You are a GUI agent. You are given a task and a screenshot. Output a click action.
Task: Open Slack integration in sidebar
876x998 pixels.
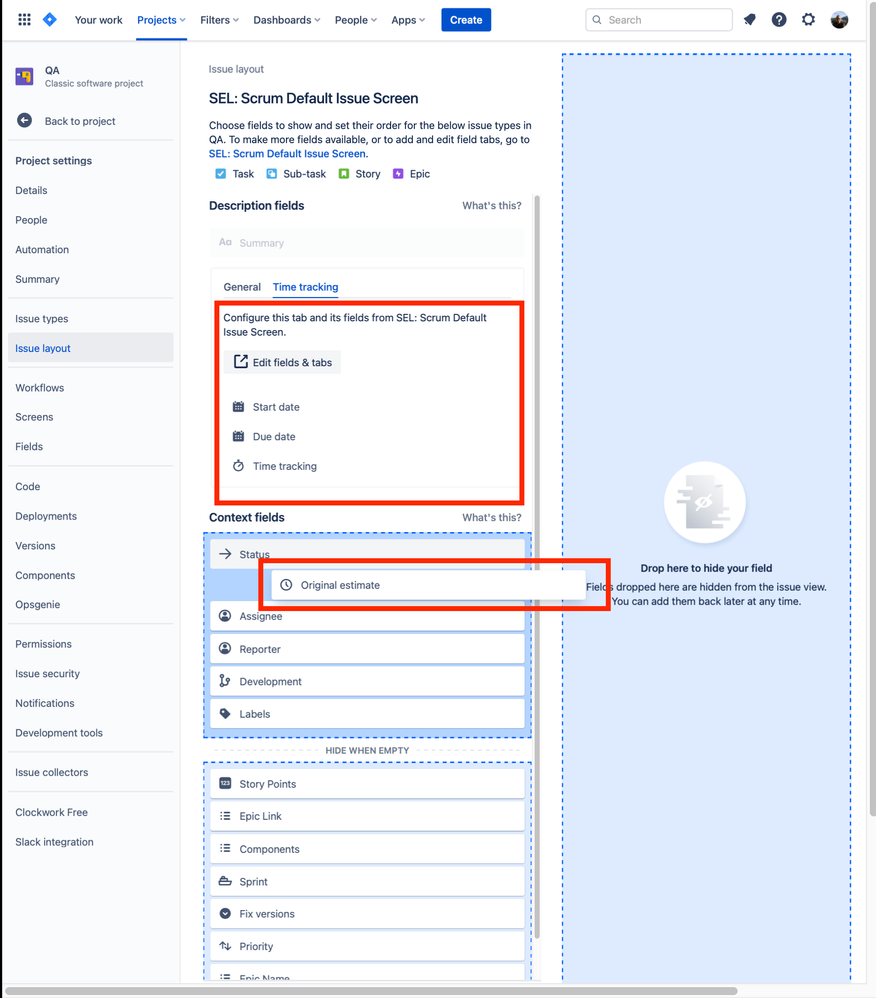pyautogui.click(x=54, y=842)
